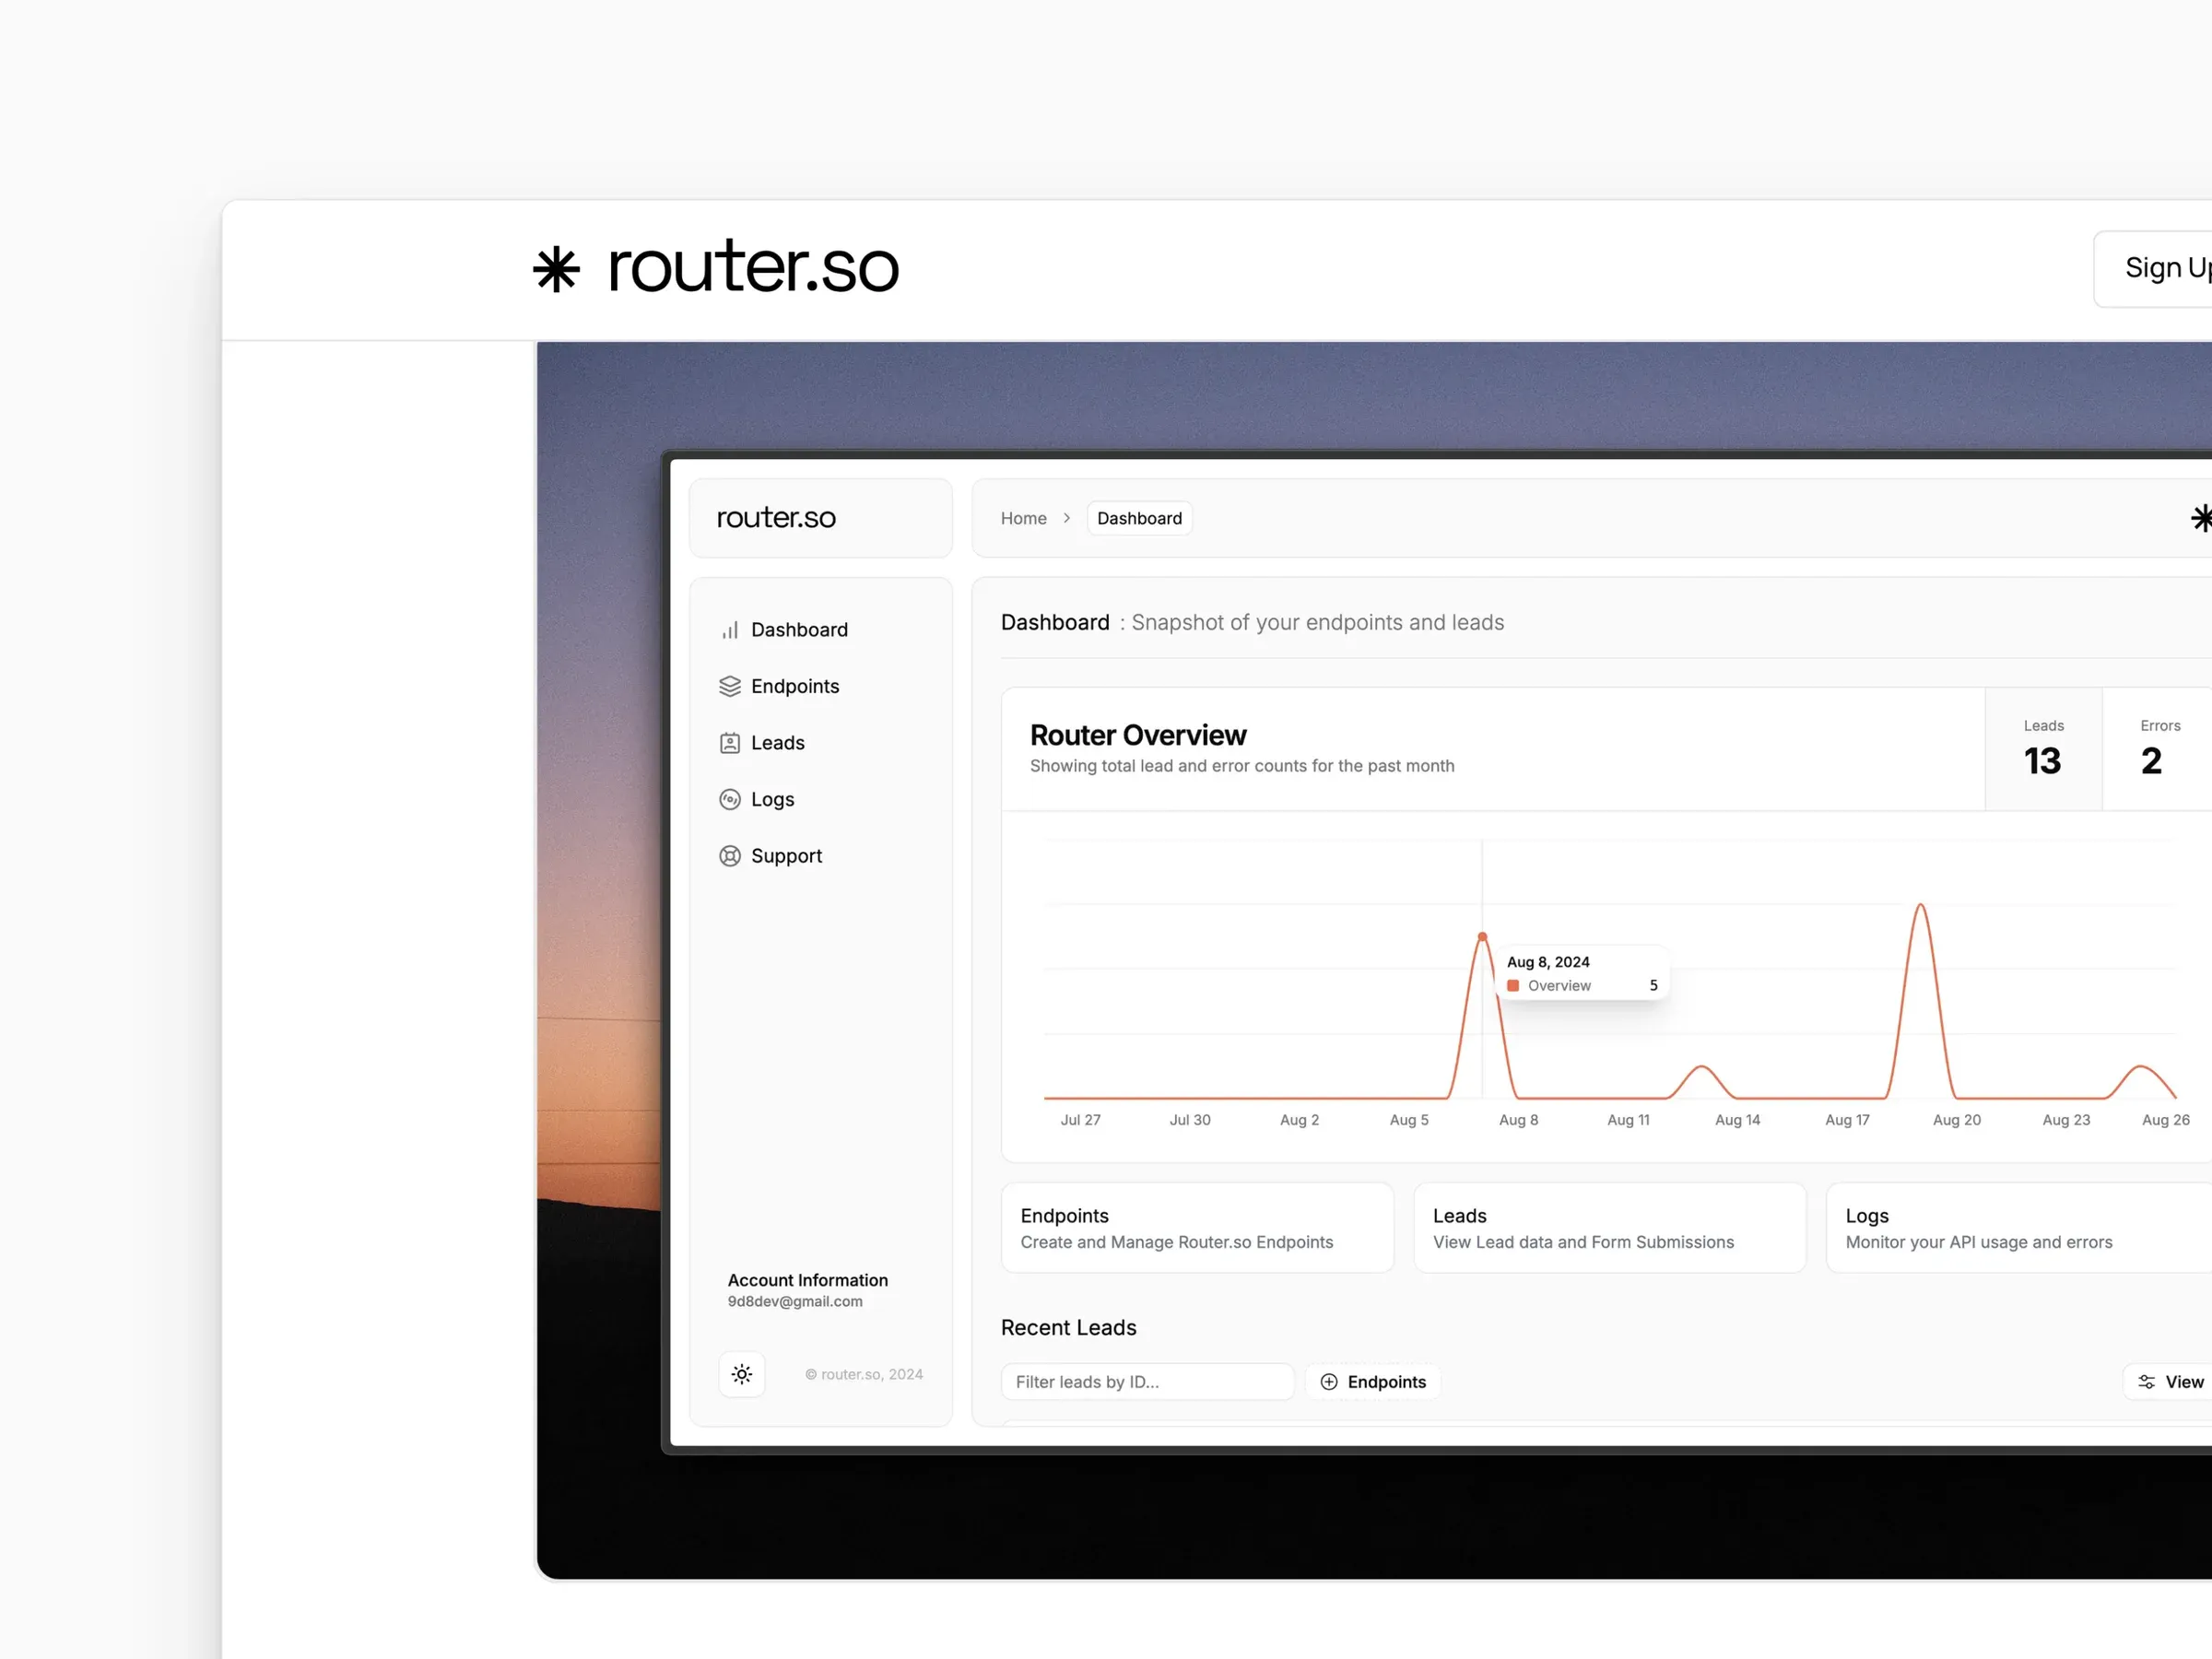Click the router.so wordmark in sidebar
The height and width of the screenshot is (1659, 2212).
[776, 518]
